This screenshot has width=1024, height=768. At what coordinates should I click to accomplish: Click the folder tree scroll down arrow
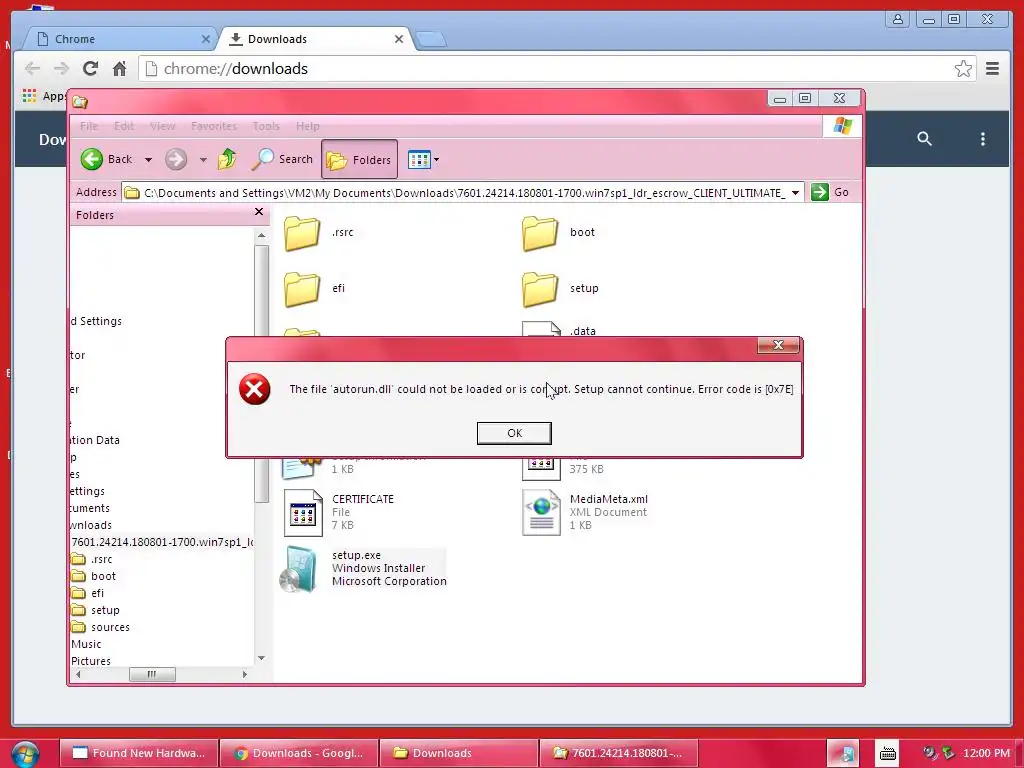(x=261, y=658)
